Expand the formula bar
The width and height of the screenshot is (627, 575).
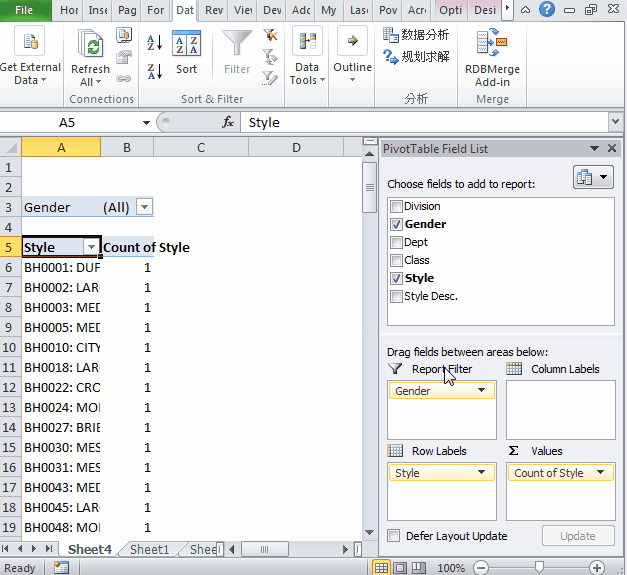coord(615,122)
